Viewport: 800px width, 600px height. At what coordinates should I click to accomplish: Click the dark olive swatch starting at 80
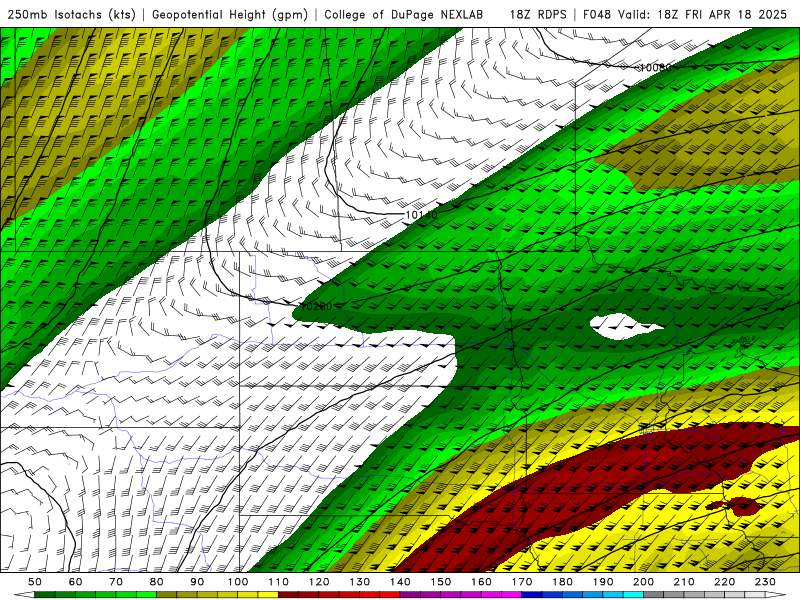167,595
